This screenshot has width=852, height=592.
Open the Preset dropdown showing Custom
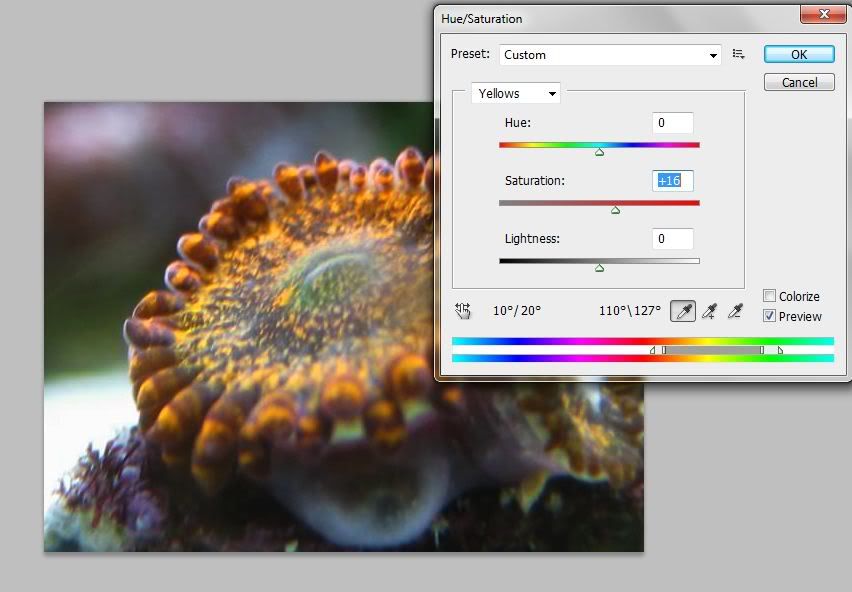point(610,55)
